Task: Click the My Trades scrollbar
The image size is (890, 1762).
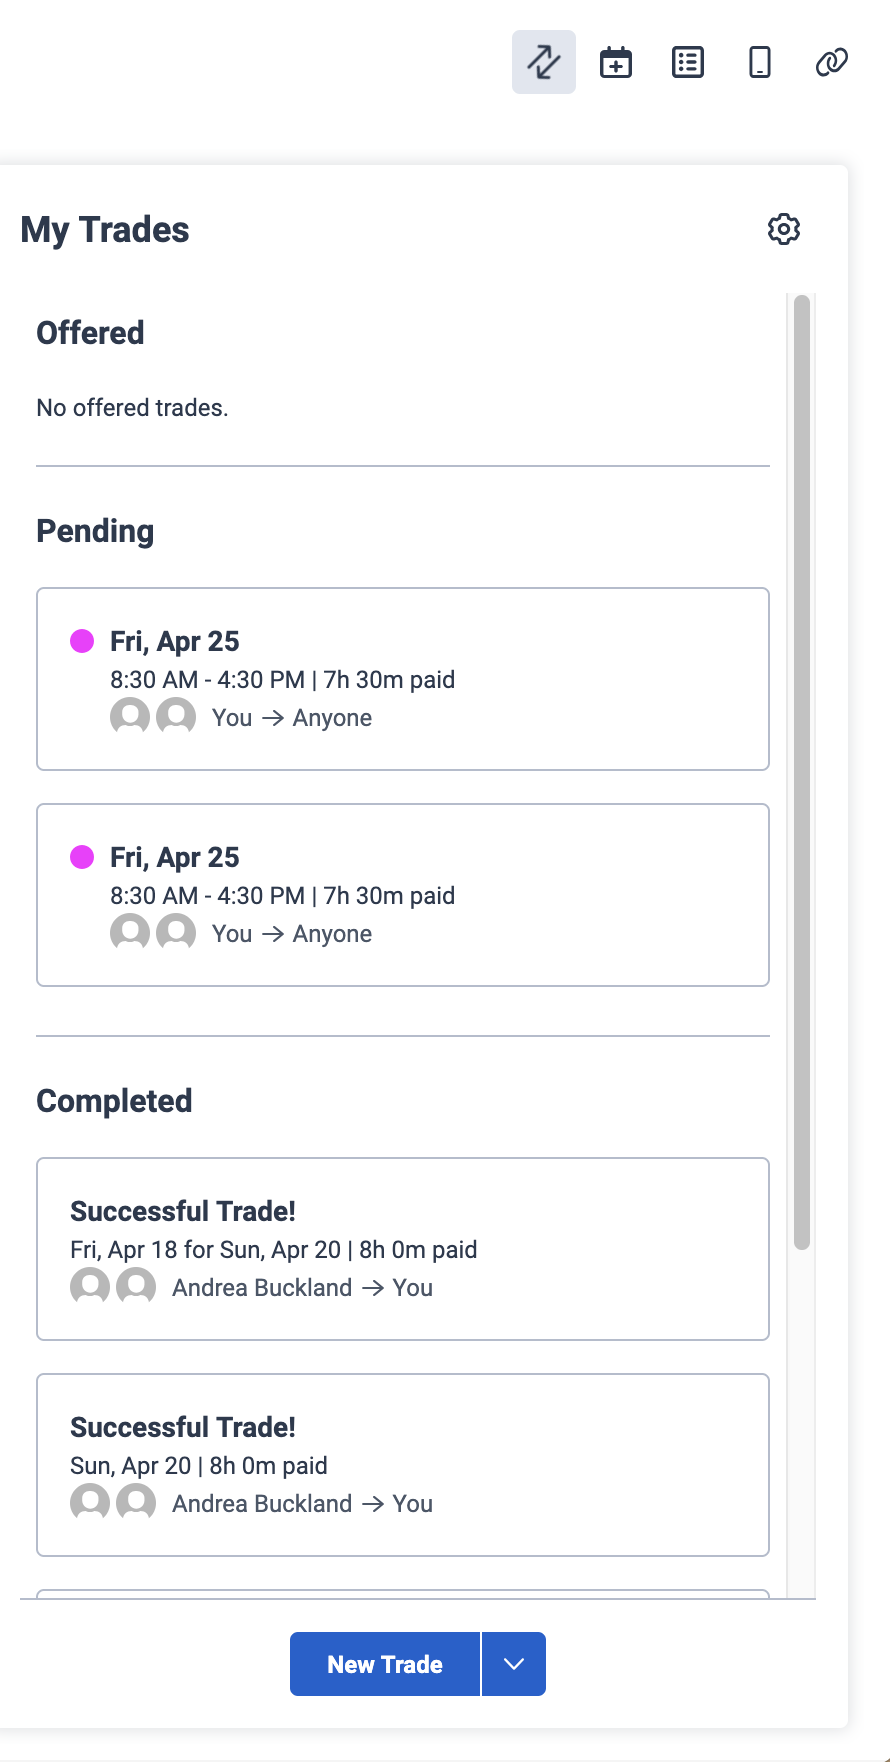Action: [x=801, y=770]
